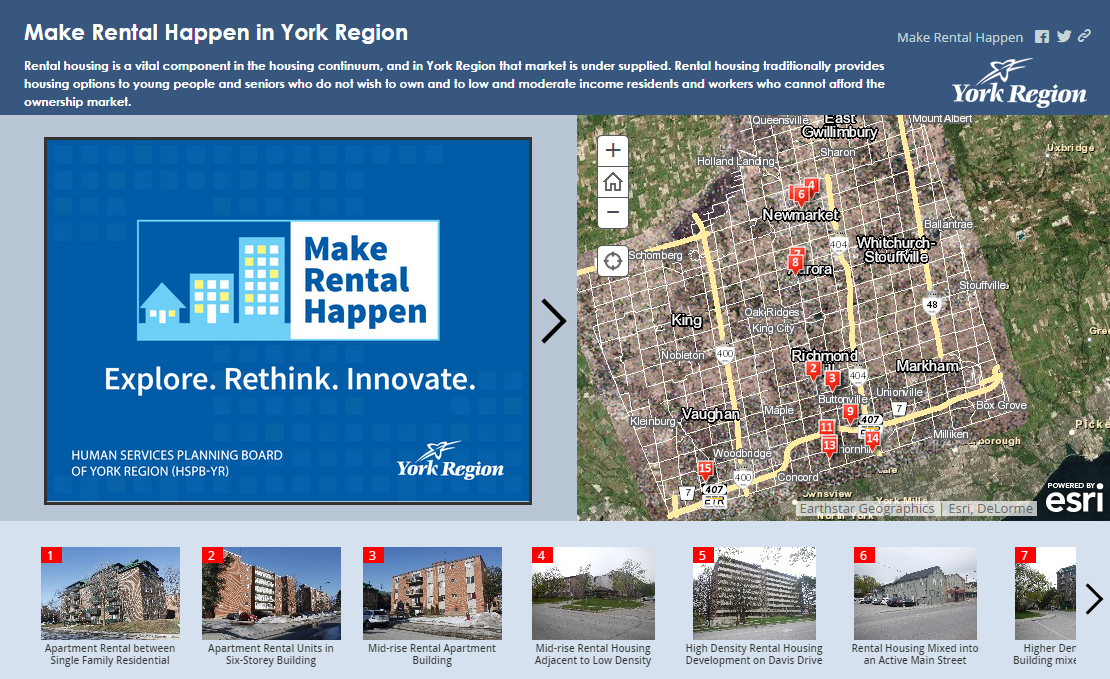Image resolution: width=1110 pixels, height=679 pixels.
Task: Advance to the next slide with the arrow
Action: coord(553,321)
